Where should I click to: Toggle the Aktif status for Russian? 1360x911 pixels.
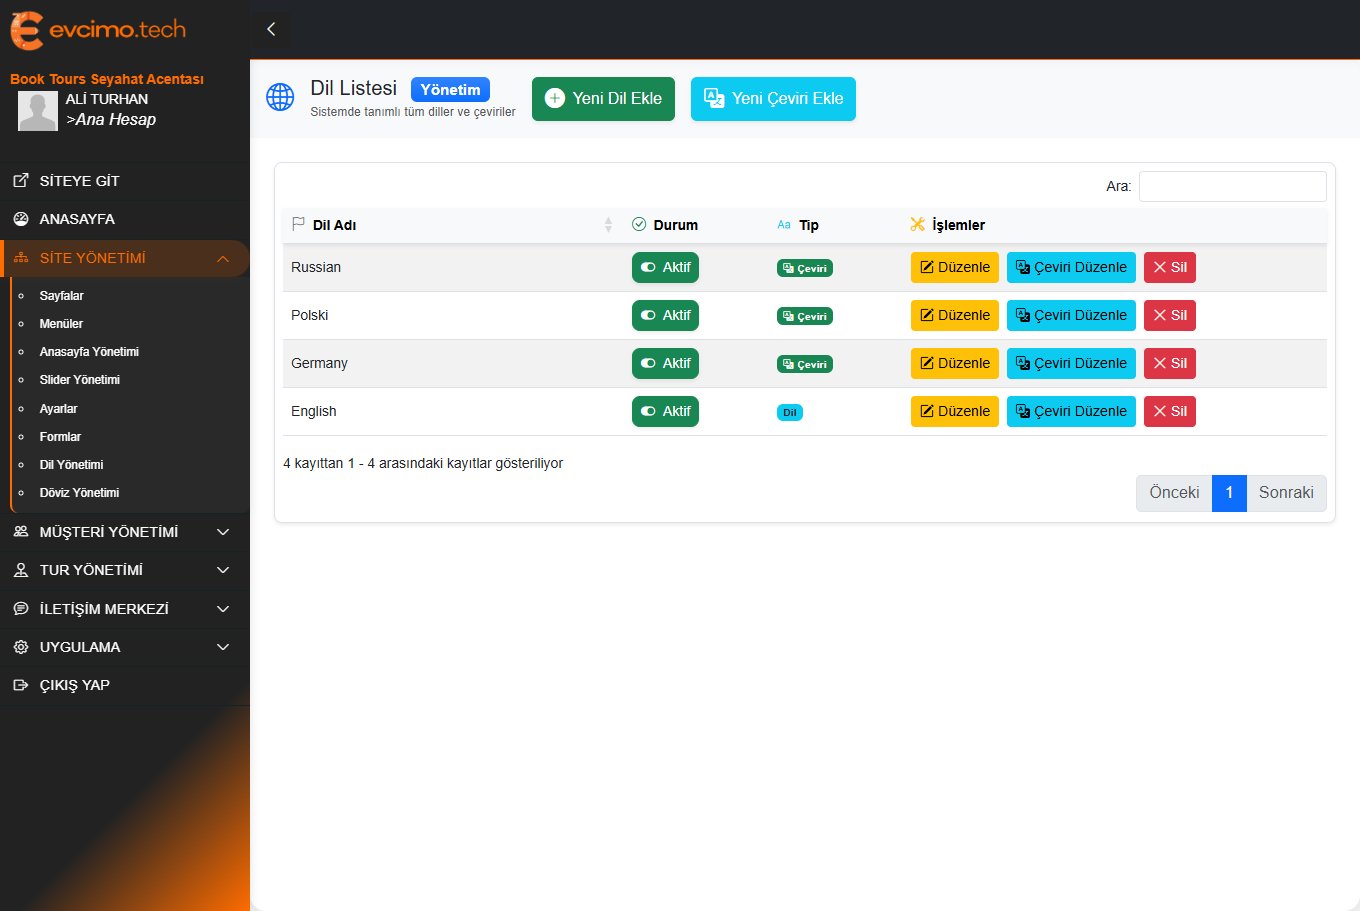click(665, 267)
